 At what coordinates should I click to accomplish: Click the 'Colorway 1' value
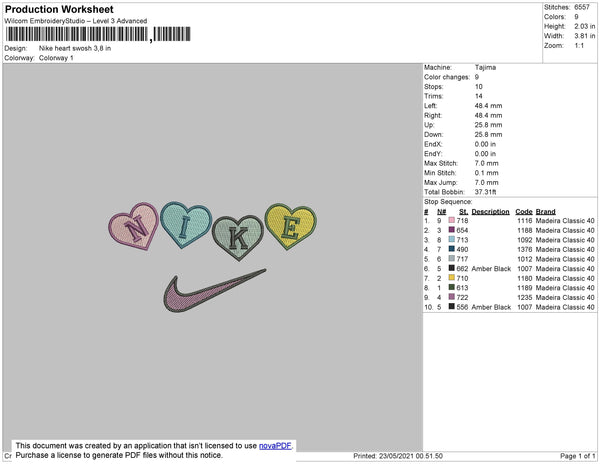pyautogui.click(x=56, y=58)
